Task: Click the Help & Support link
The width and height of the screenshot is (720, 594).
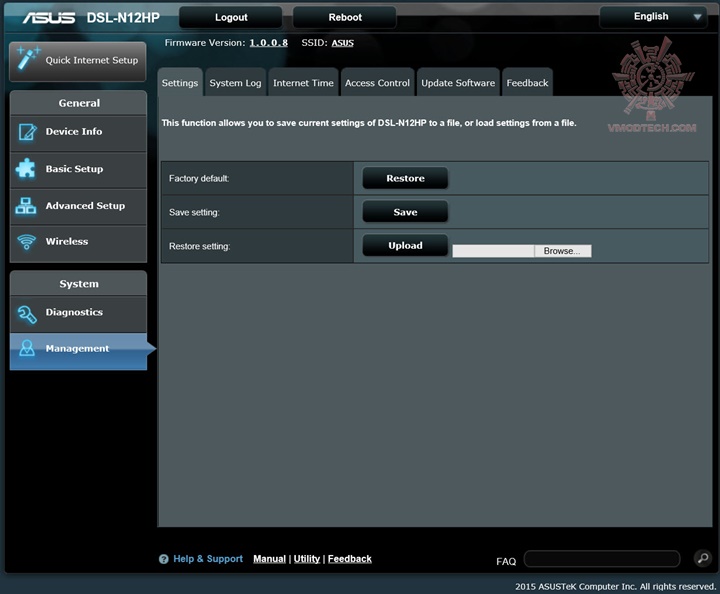Action: (x=208, y=559)
